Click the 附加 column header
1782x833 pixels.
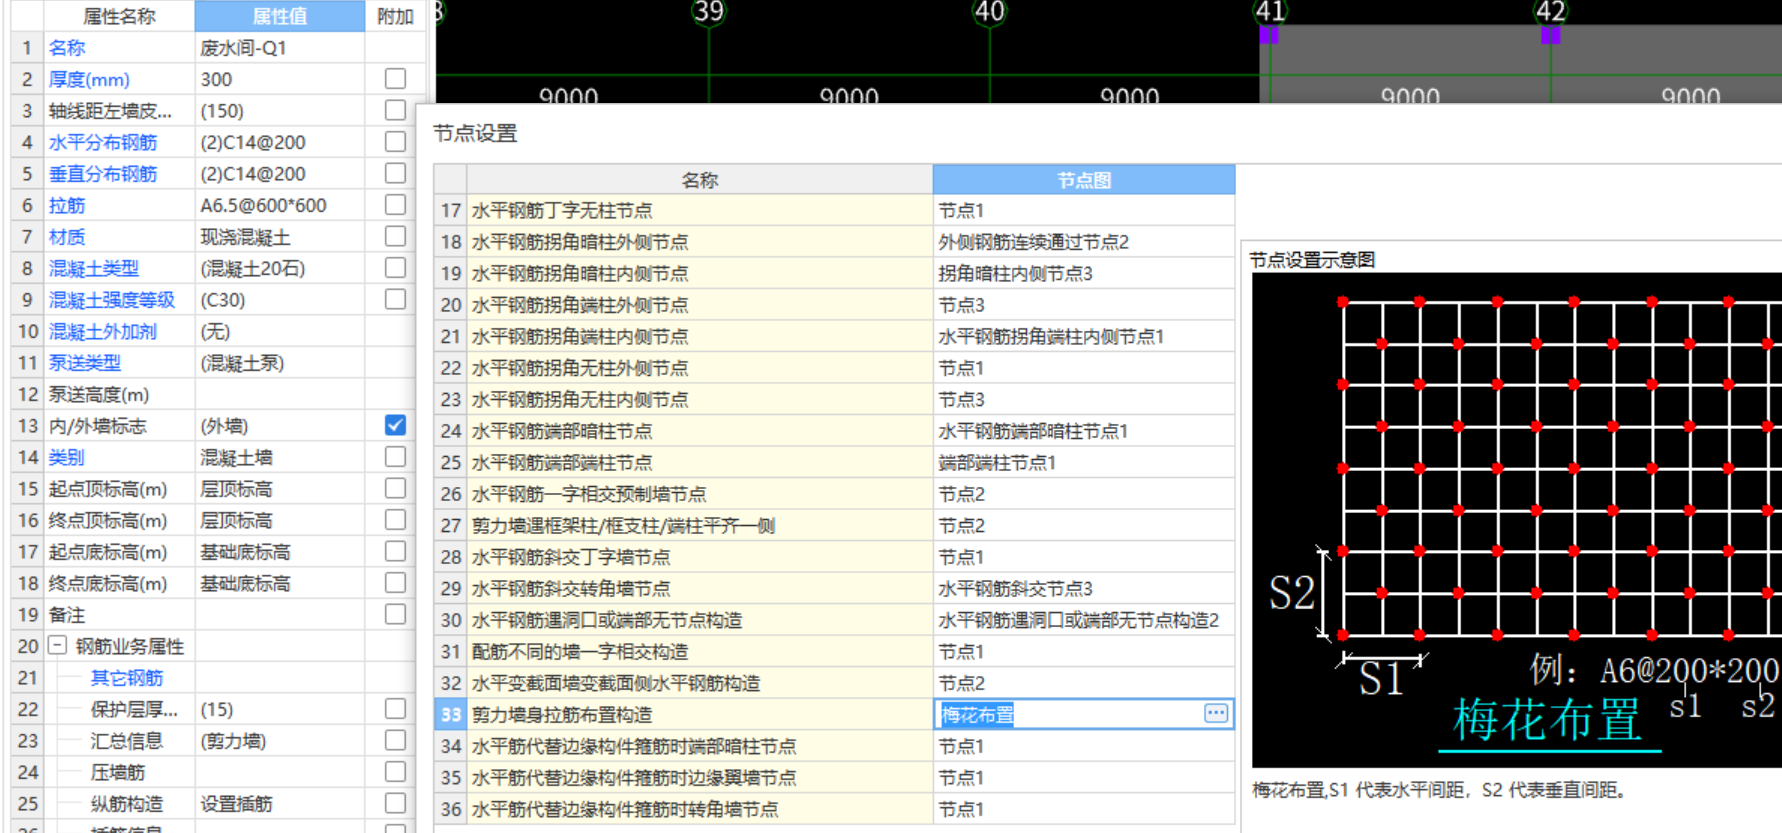coord(395,16)
